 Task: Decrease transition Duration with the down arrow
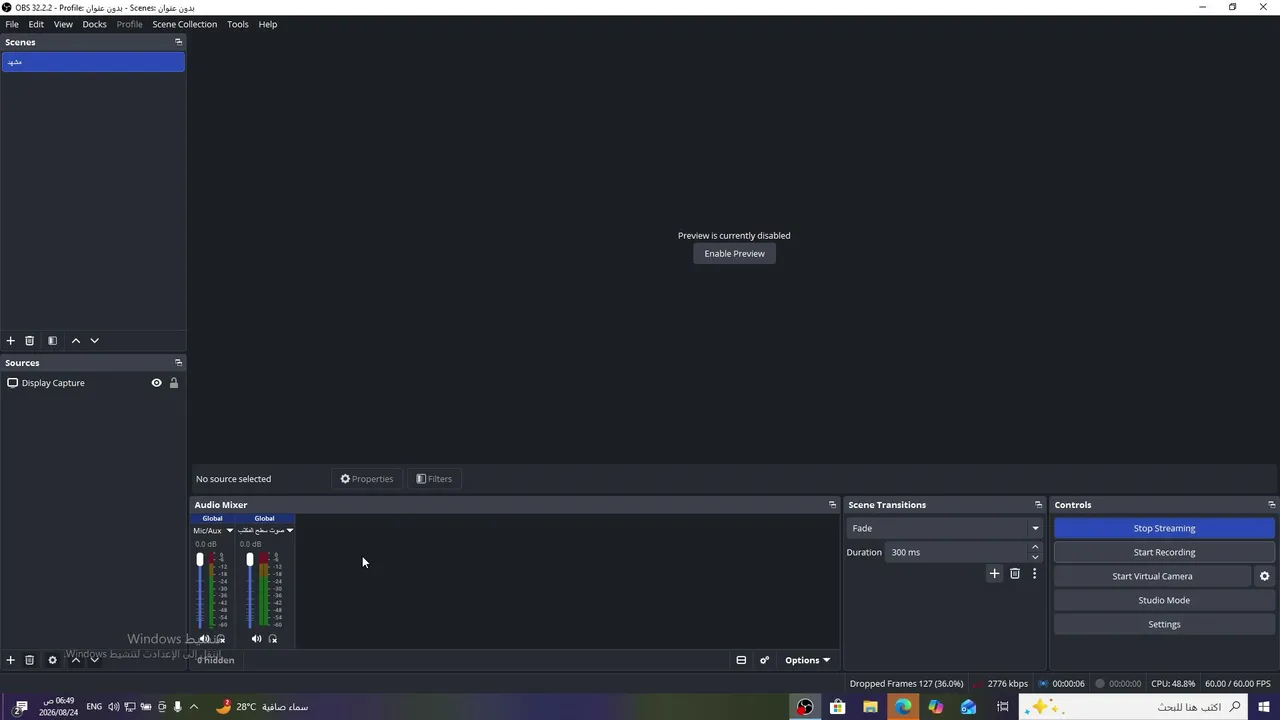[x=1035, y=557]
